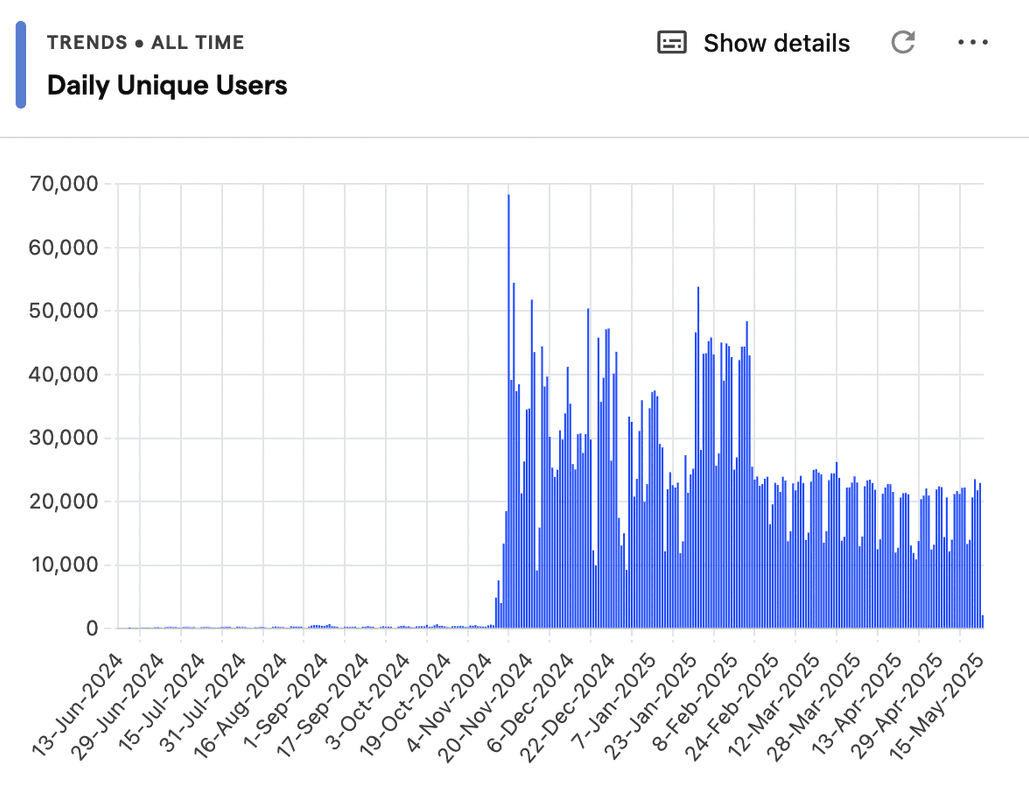Select the TRENDS label header
Screen dimensions: 1029x800
click(88, 42)
